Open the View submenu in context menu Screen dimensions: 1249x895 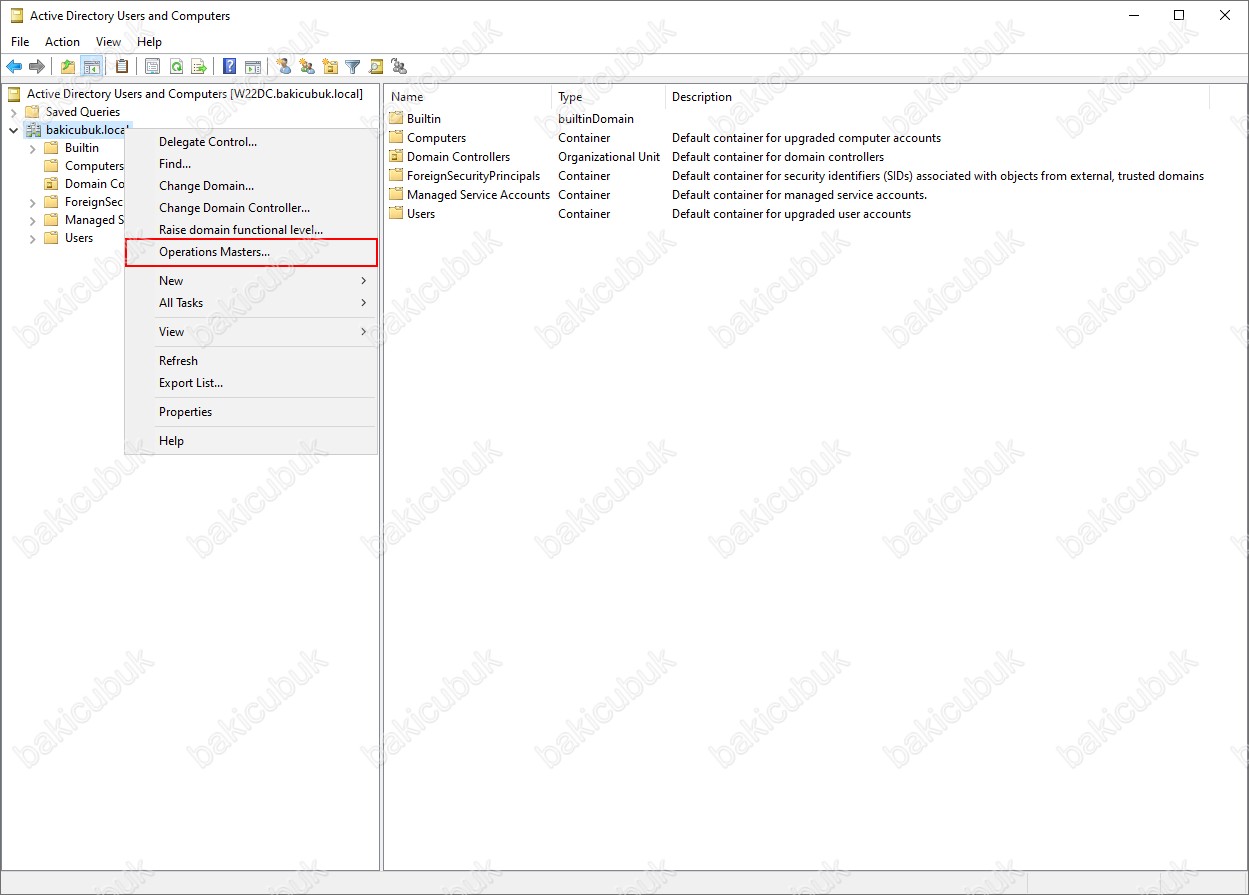251,332
